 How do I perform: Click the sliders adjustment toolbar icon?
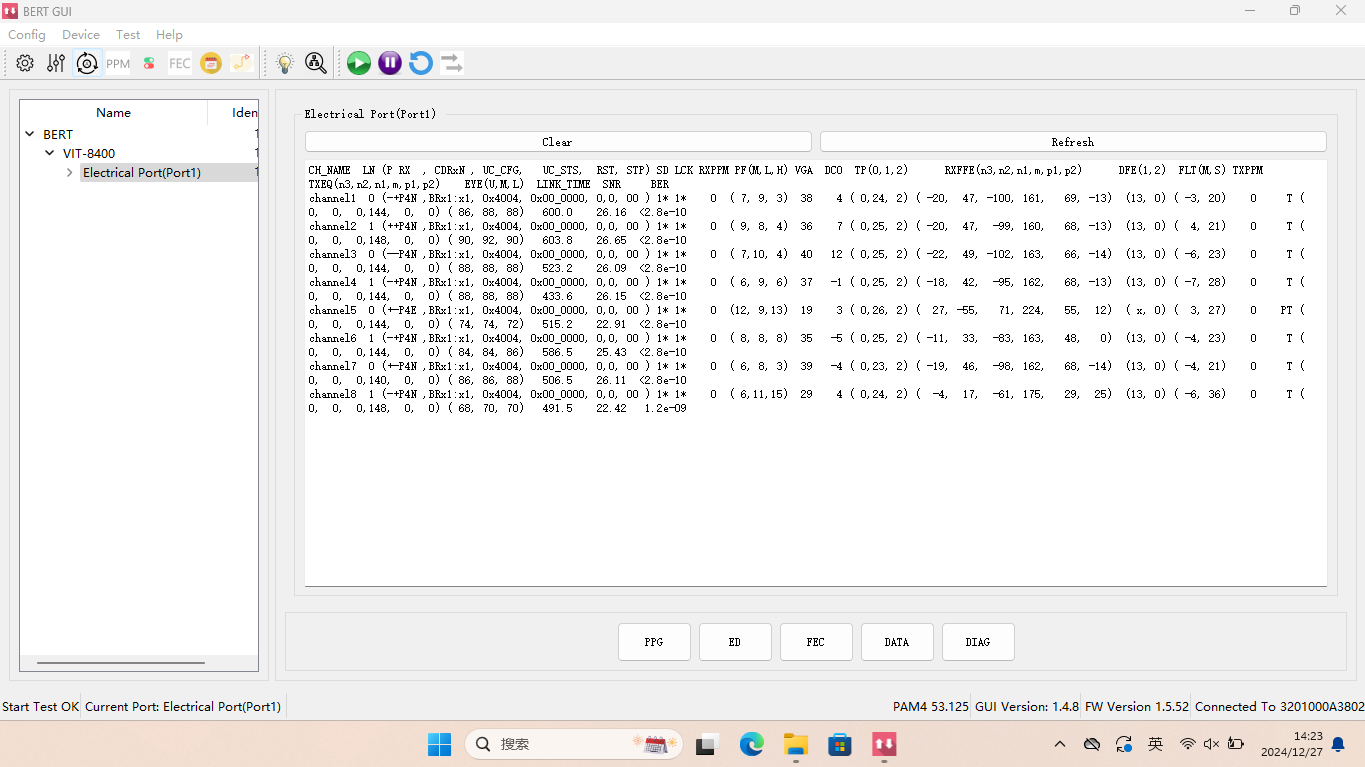[x=56, y=63]
